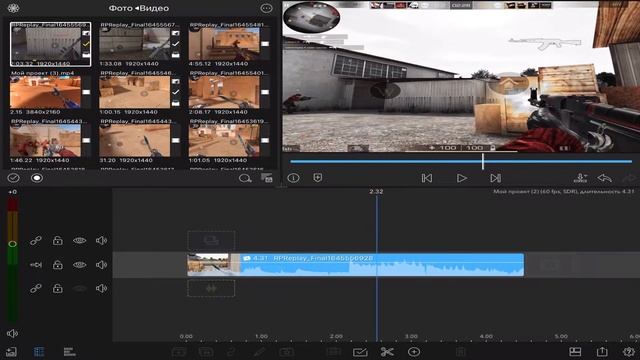640x360 pixels.
Task: Open the clip editor checkmark-frame tool
Action: (360, 352)
